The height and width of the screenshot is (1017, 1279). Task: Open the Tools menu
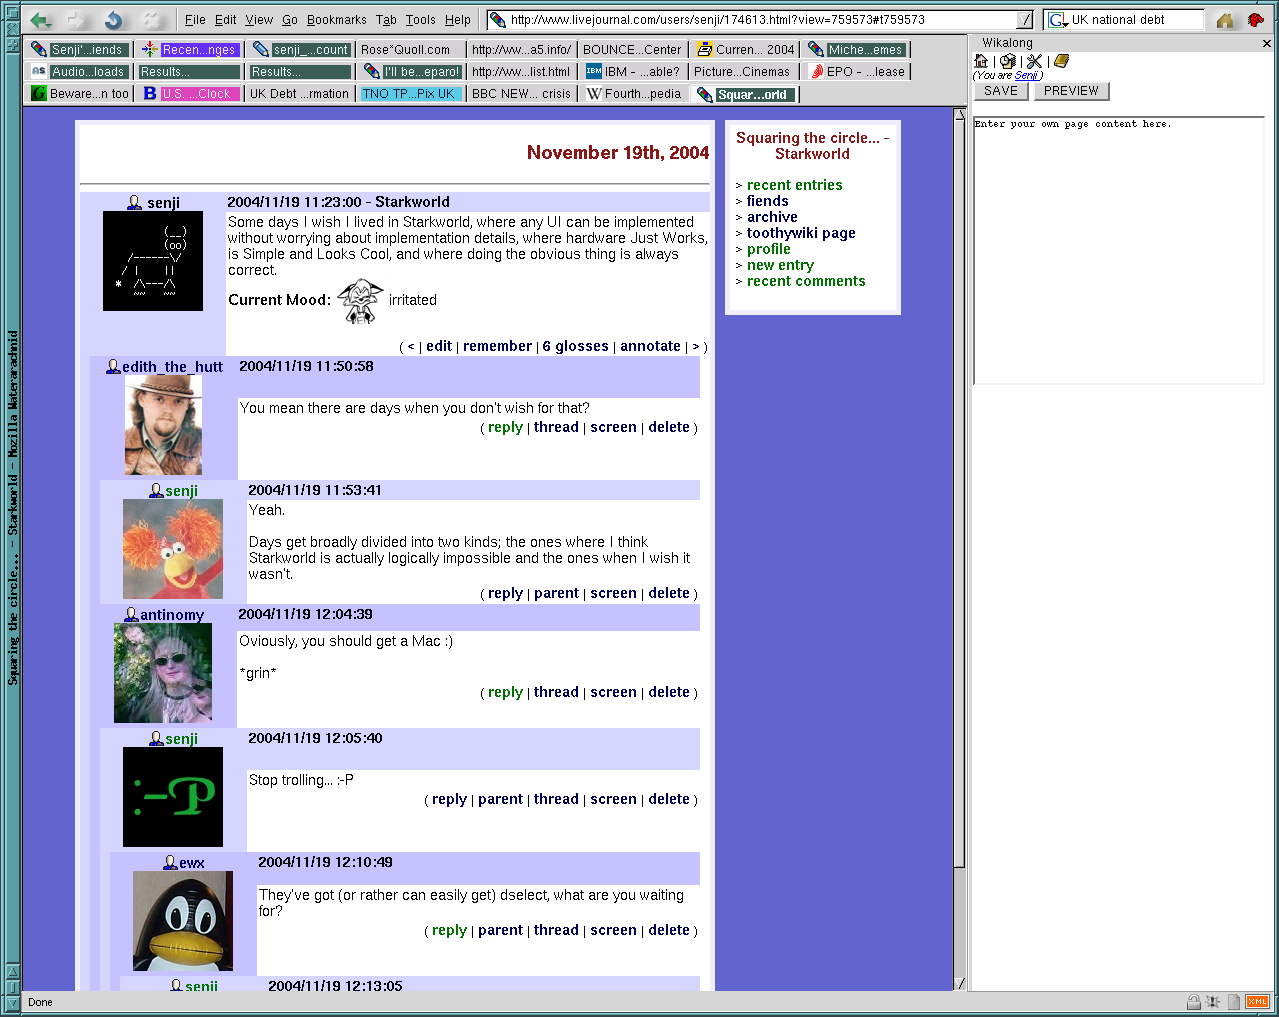pyautogui.click(x=420, y=20)
